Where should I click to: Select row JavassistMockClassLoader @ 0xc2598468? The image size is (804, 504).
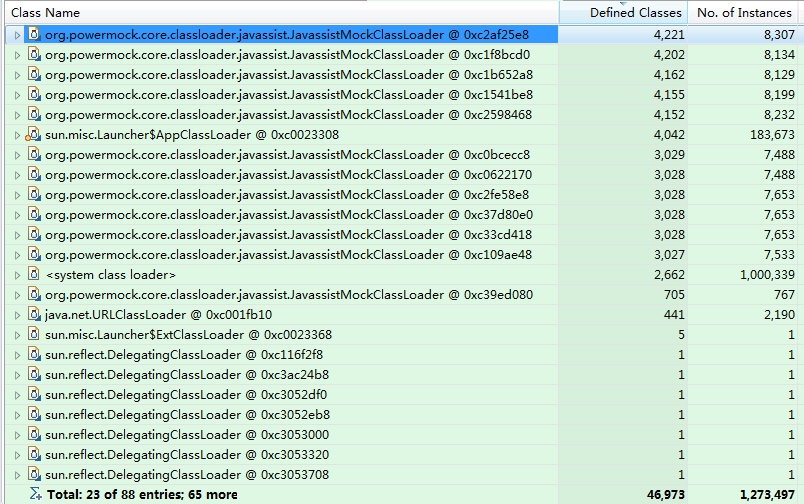(401, 114)
